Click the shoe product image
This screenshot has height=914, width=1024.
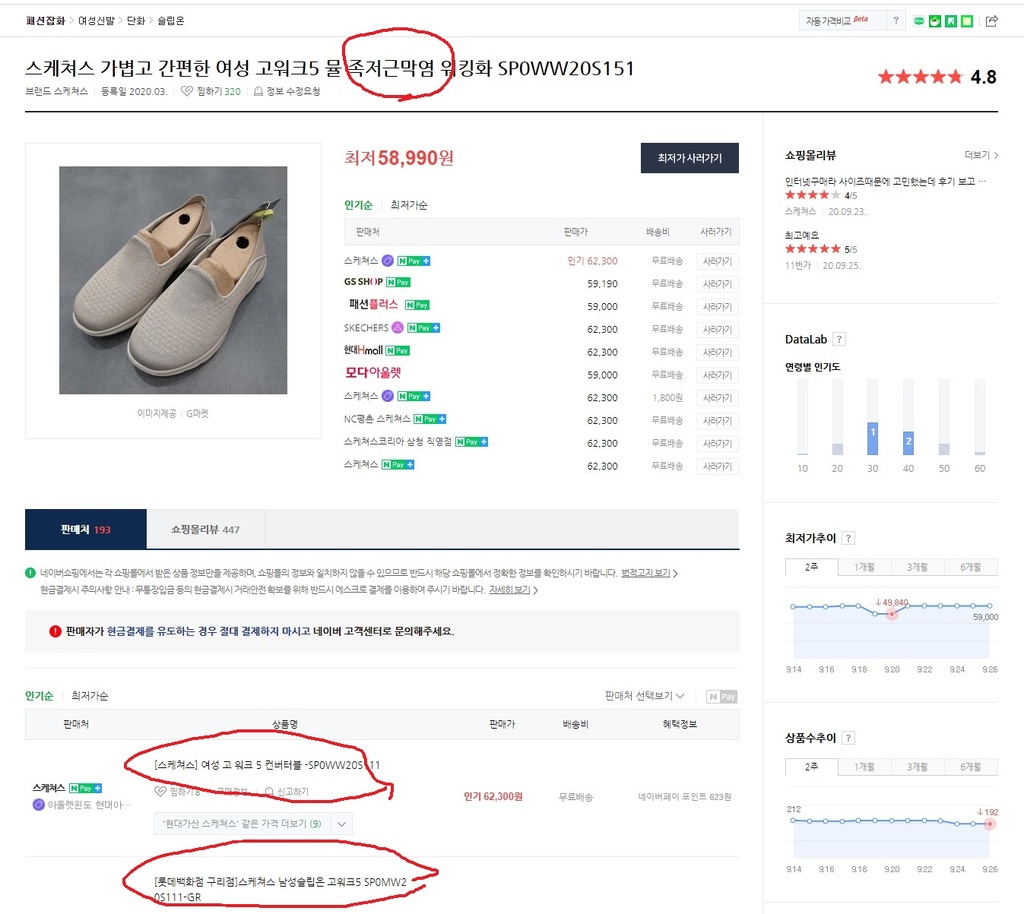click(x=173, y=280)
